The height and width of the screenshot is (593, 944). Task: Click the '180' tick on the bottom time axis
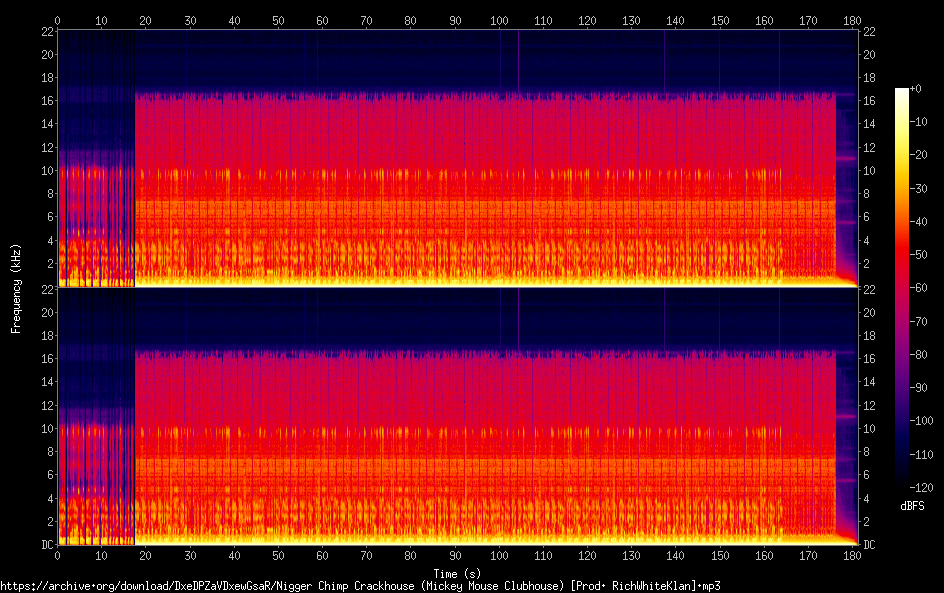click(x=853, y=555)
